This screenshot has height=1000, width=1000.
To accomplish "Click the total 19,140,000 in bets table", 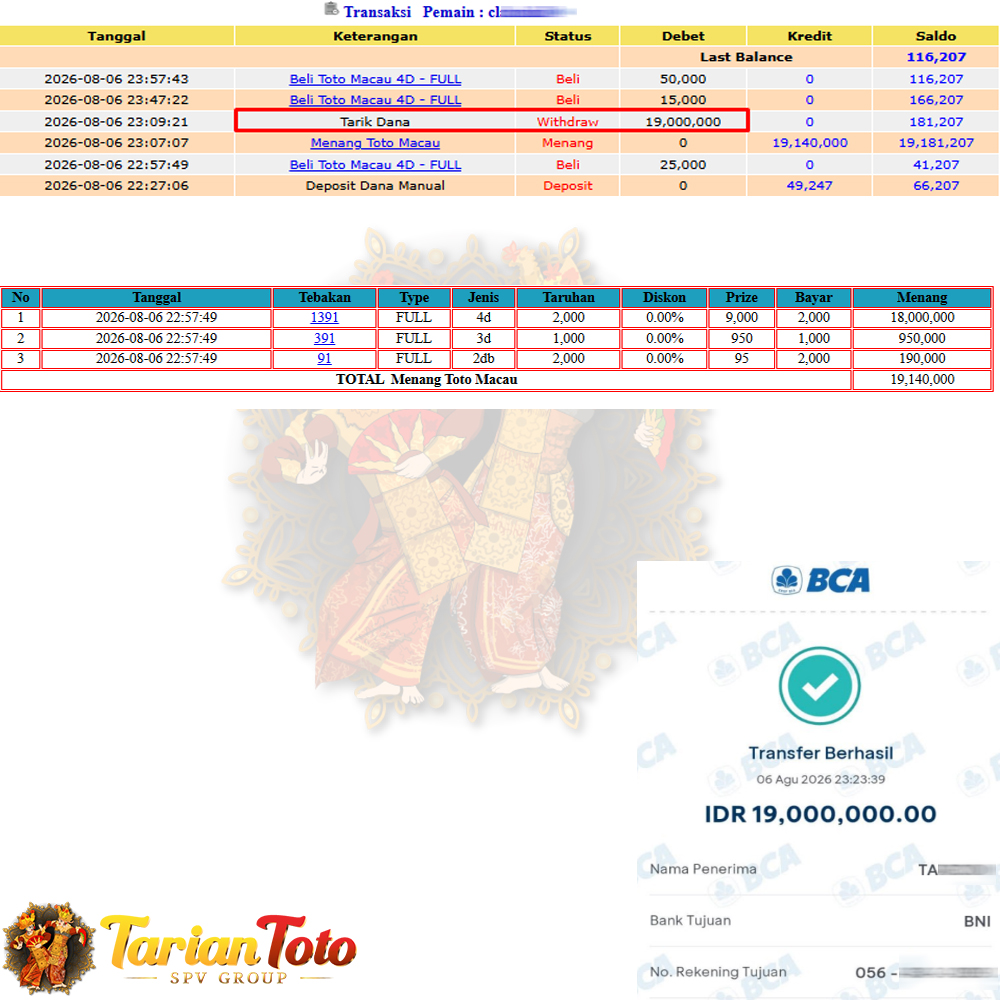I will click(922, 379).
